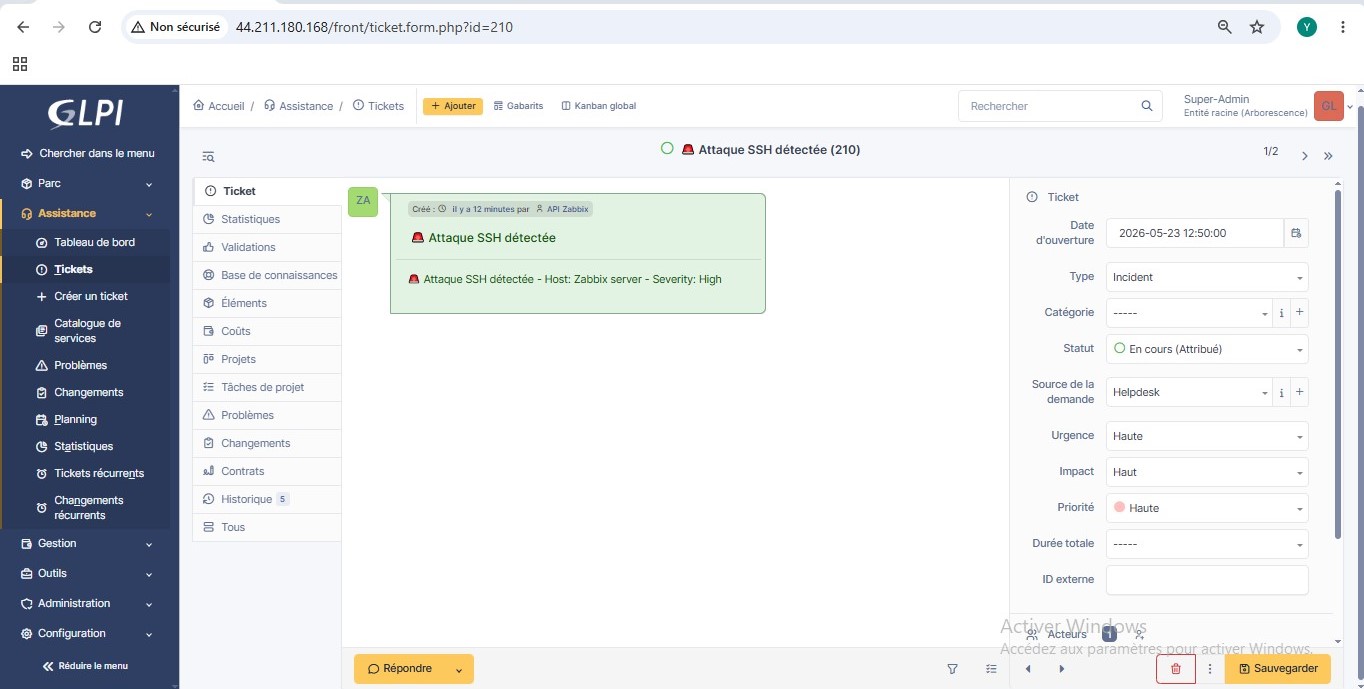Image resolution: width=1364 pixels, height=689 pixels.
Task: Open the Base de connaissances tab
Action: coord(267,275)
